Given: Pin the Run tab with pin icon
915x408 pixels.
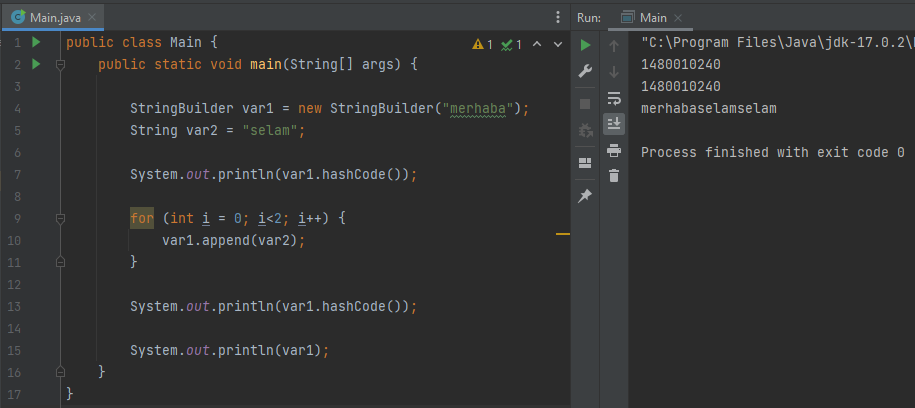Looking at the screenshot, I should pyautogui.click(x=586, y=196).
